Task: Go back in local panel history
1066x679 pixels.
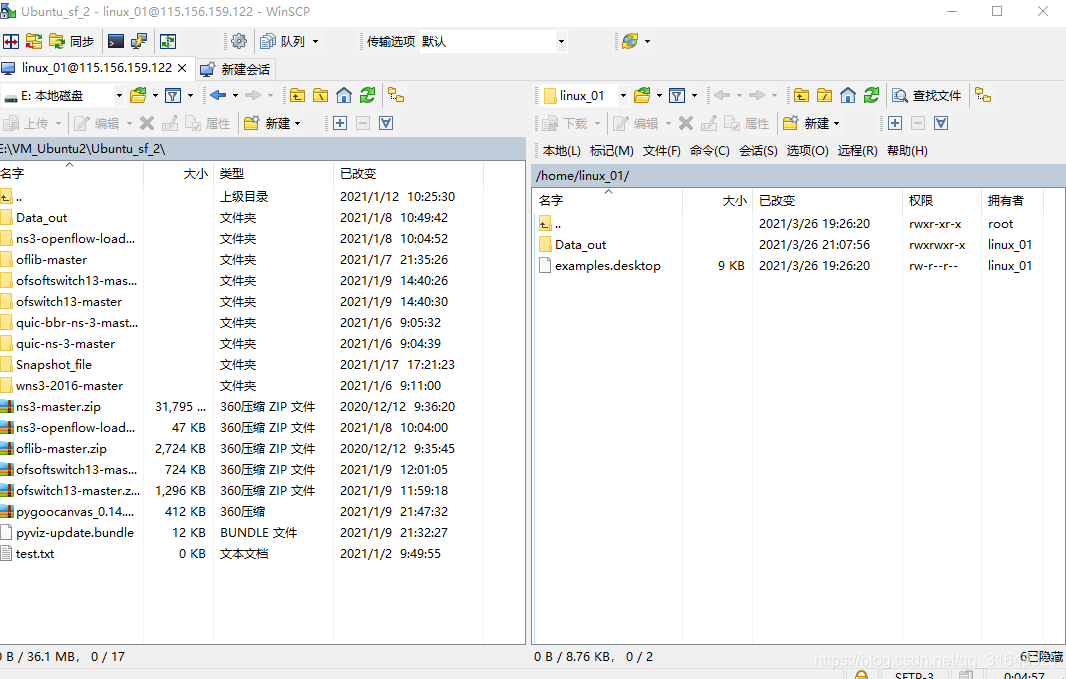Action: pos(218,96)
